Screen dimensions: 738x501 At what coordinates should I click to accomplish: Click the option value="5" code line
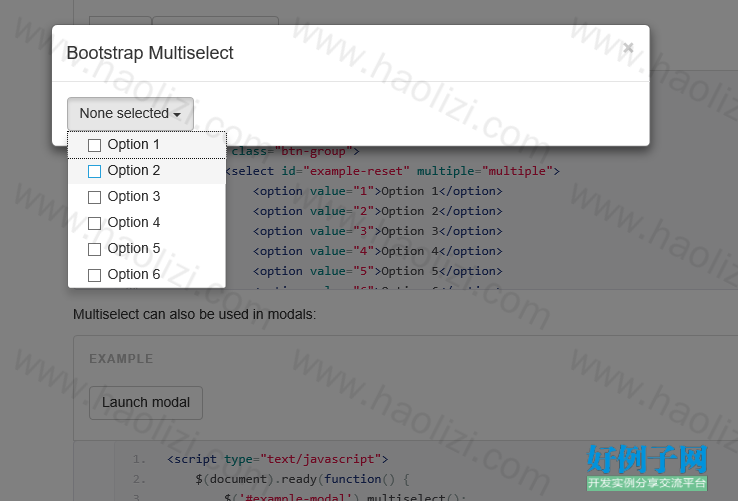pos(377,271)
